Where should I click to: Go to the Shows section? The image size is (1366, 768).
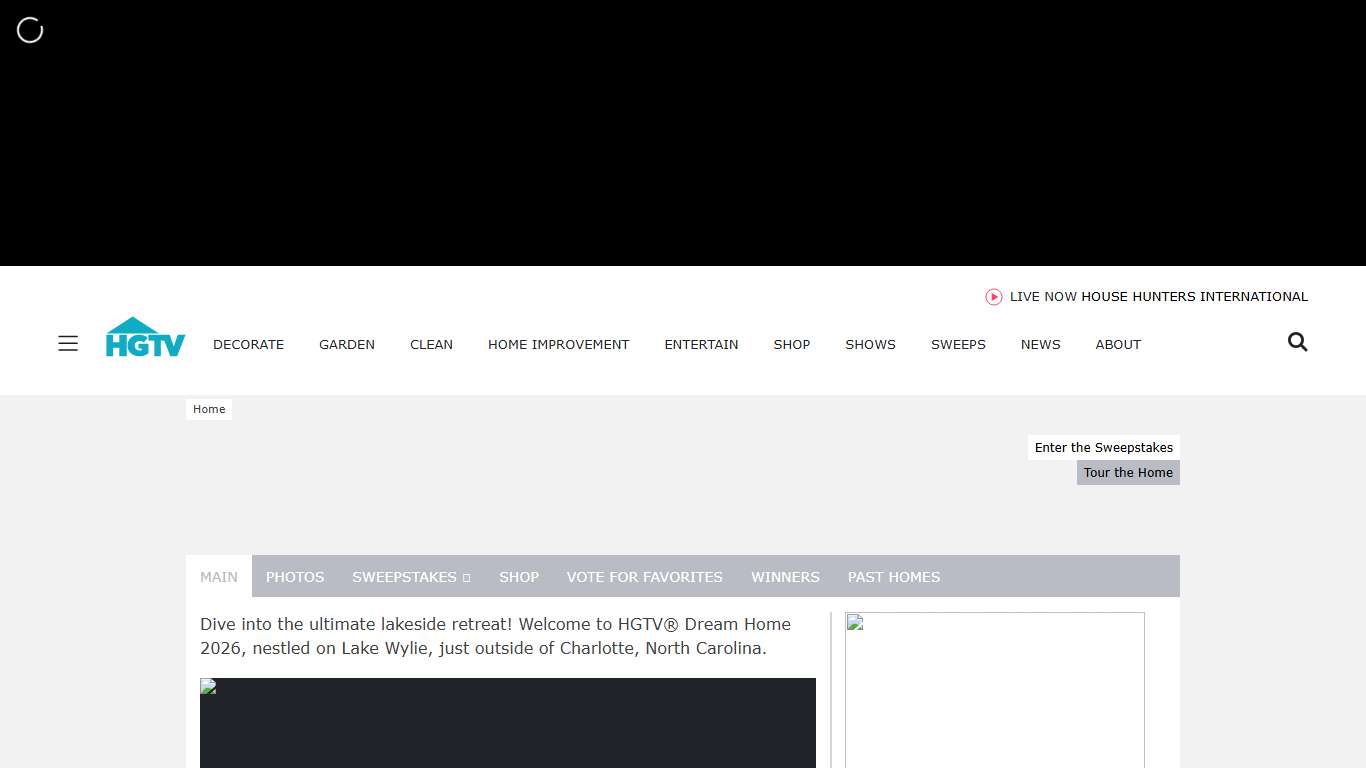coord(870,344)
